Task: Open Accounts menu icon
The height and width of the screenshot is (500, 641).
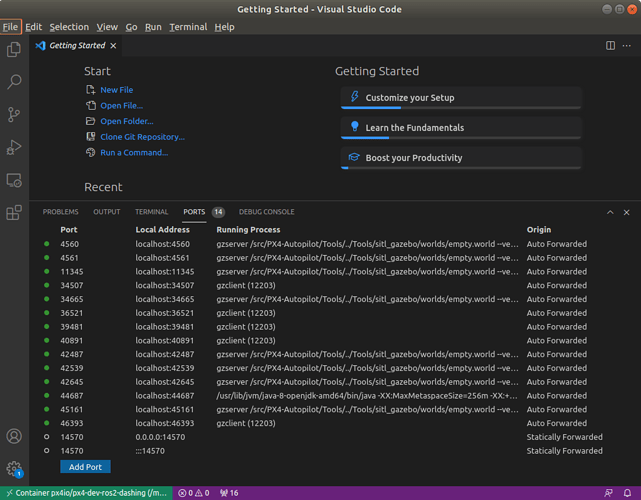Action: pyautogui.click(x=14, y=436)
